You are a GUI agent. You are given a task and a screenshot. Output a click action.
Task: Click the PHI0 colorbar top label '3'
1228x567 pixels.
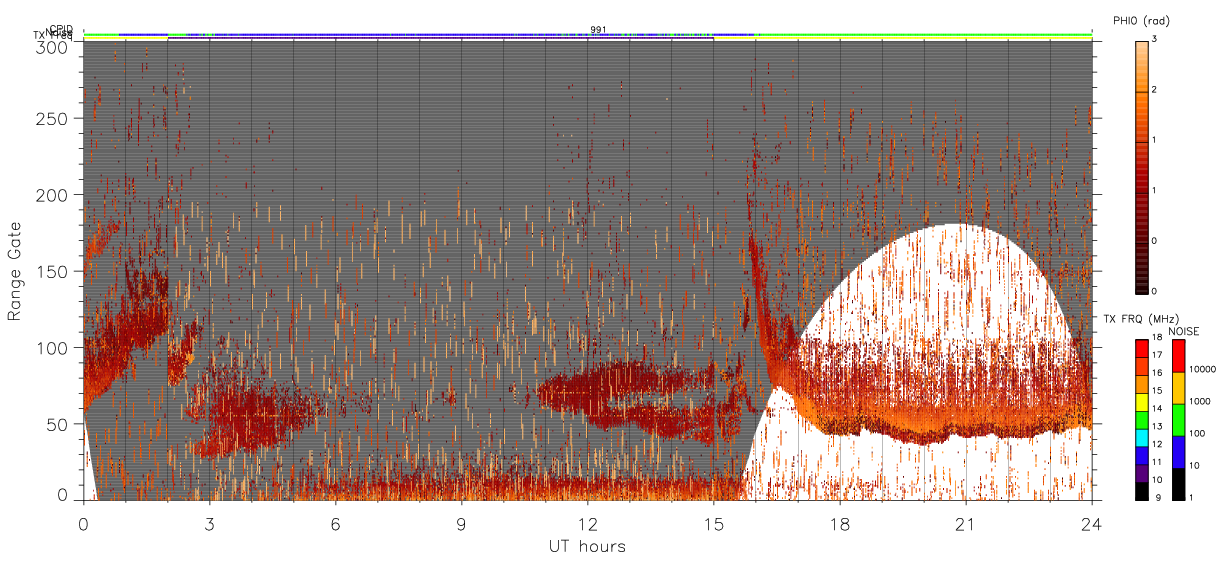pos(1154,39)
